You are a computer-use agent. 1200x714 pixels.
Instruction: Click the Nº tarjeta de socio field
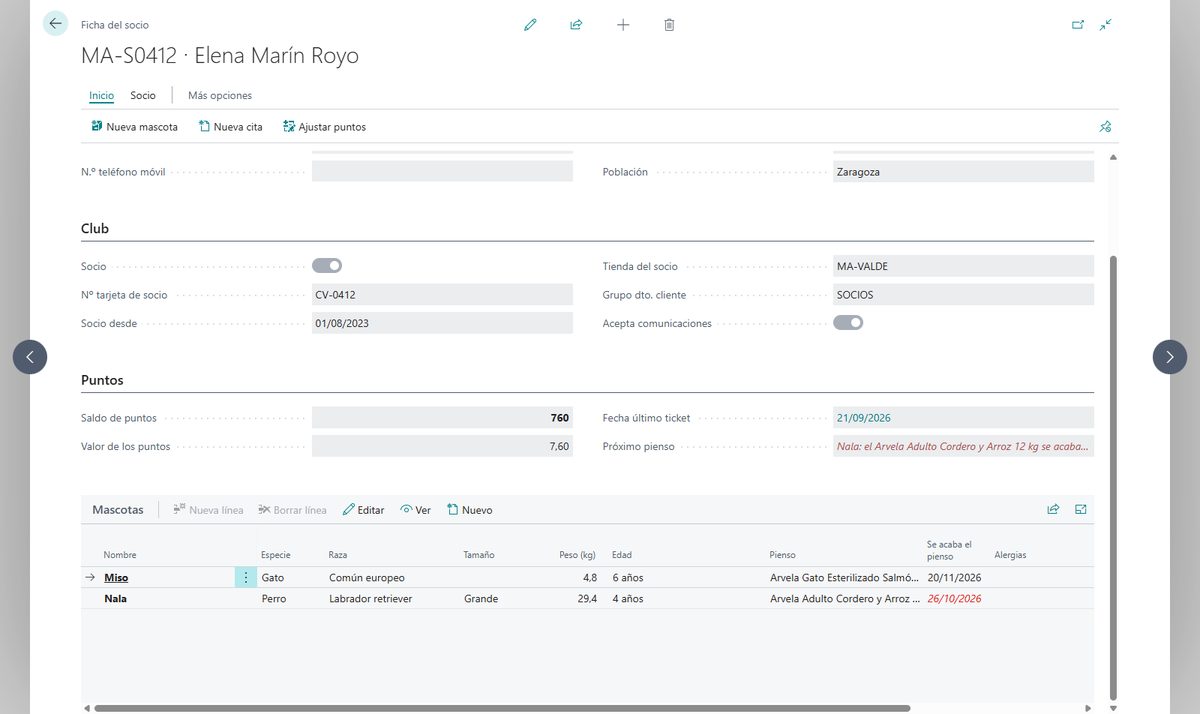(x=442, y=295)
